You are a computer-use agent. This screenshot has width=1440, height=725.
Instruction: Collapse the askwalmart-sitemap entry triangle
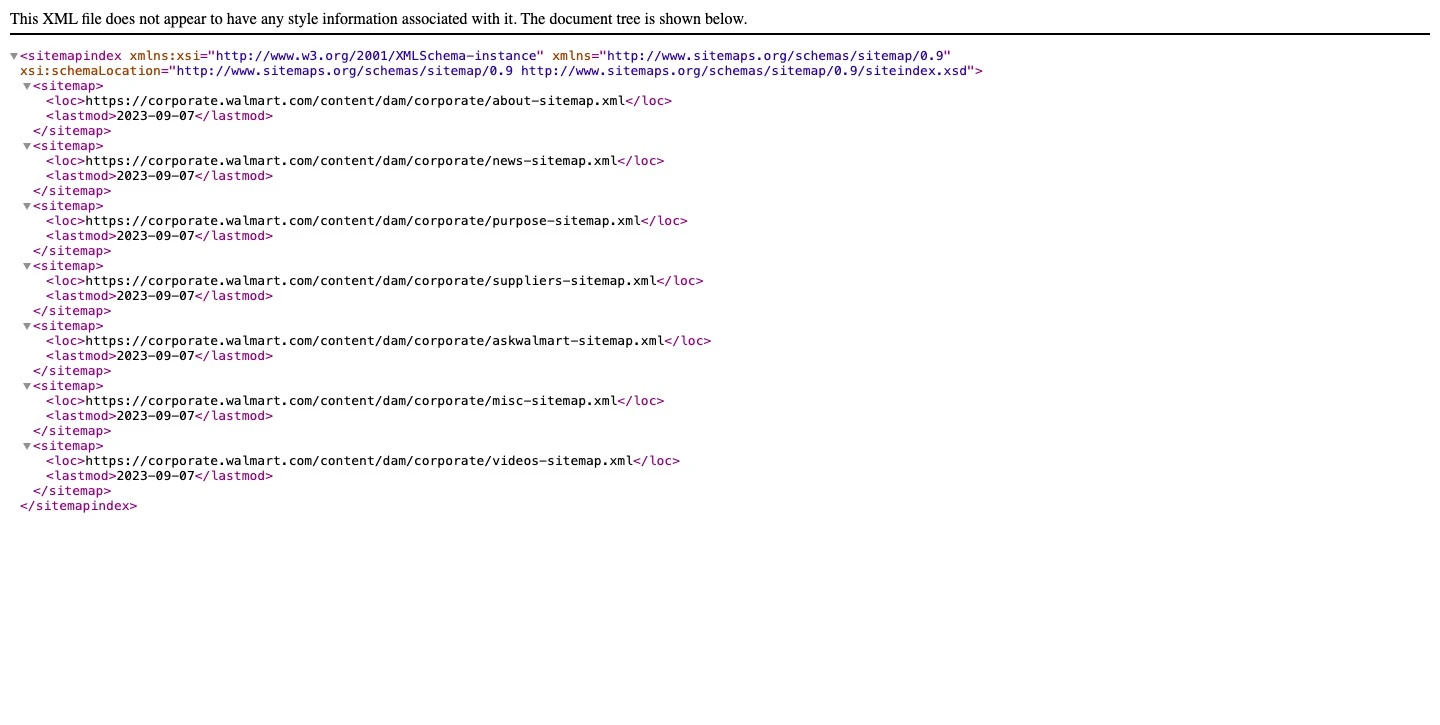tap(27, 326)
